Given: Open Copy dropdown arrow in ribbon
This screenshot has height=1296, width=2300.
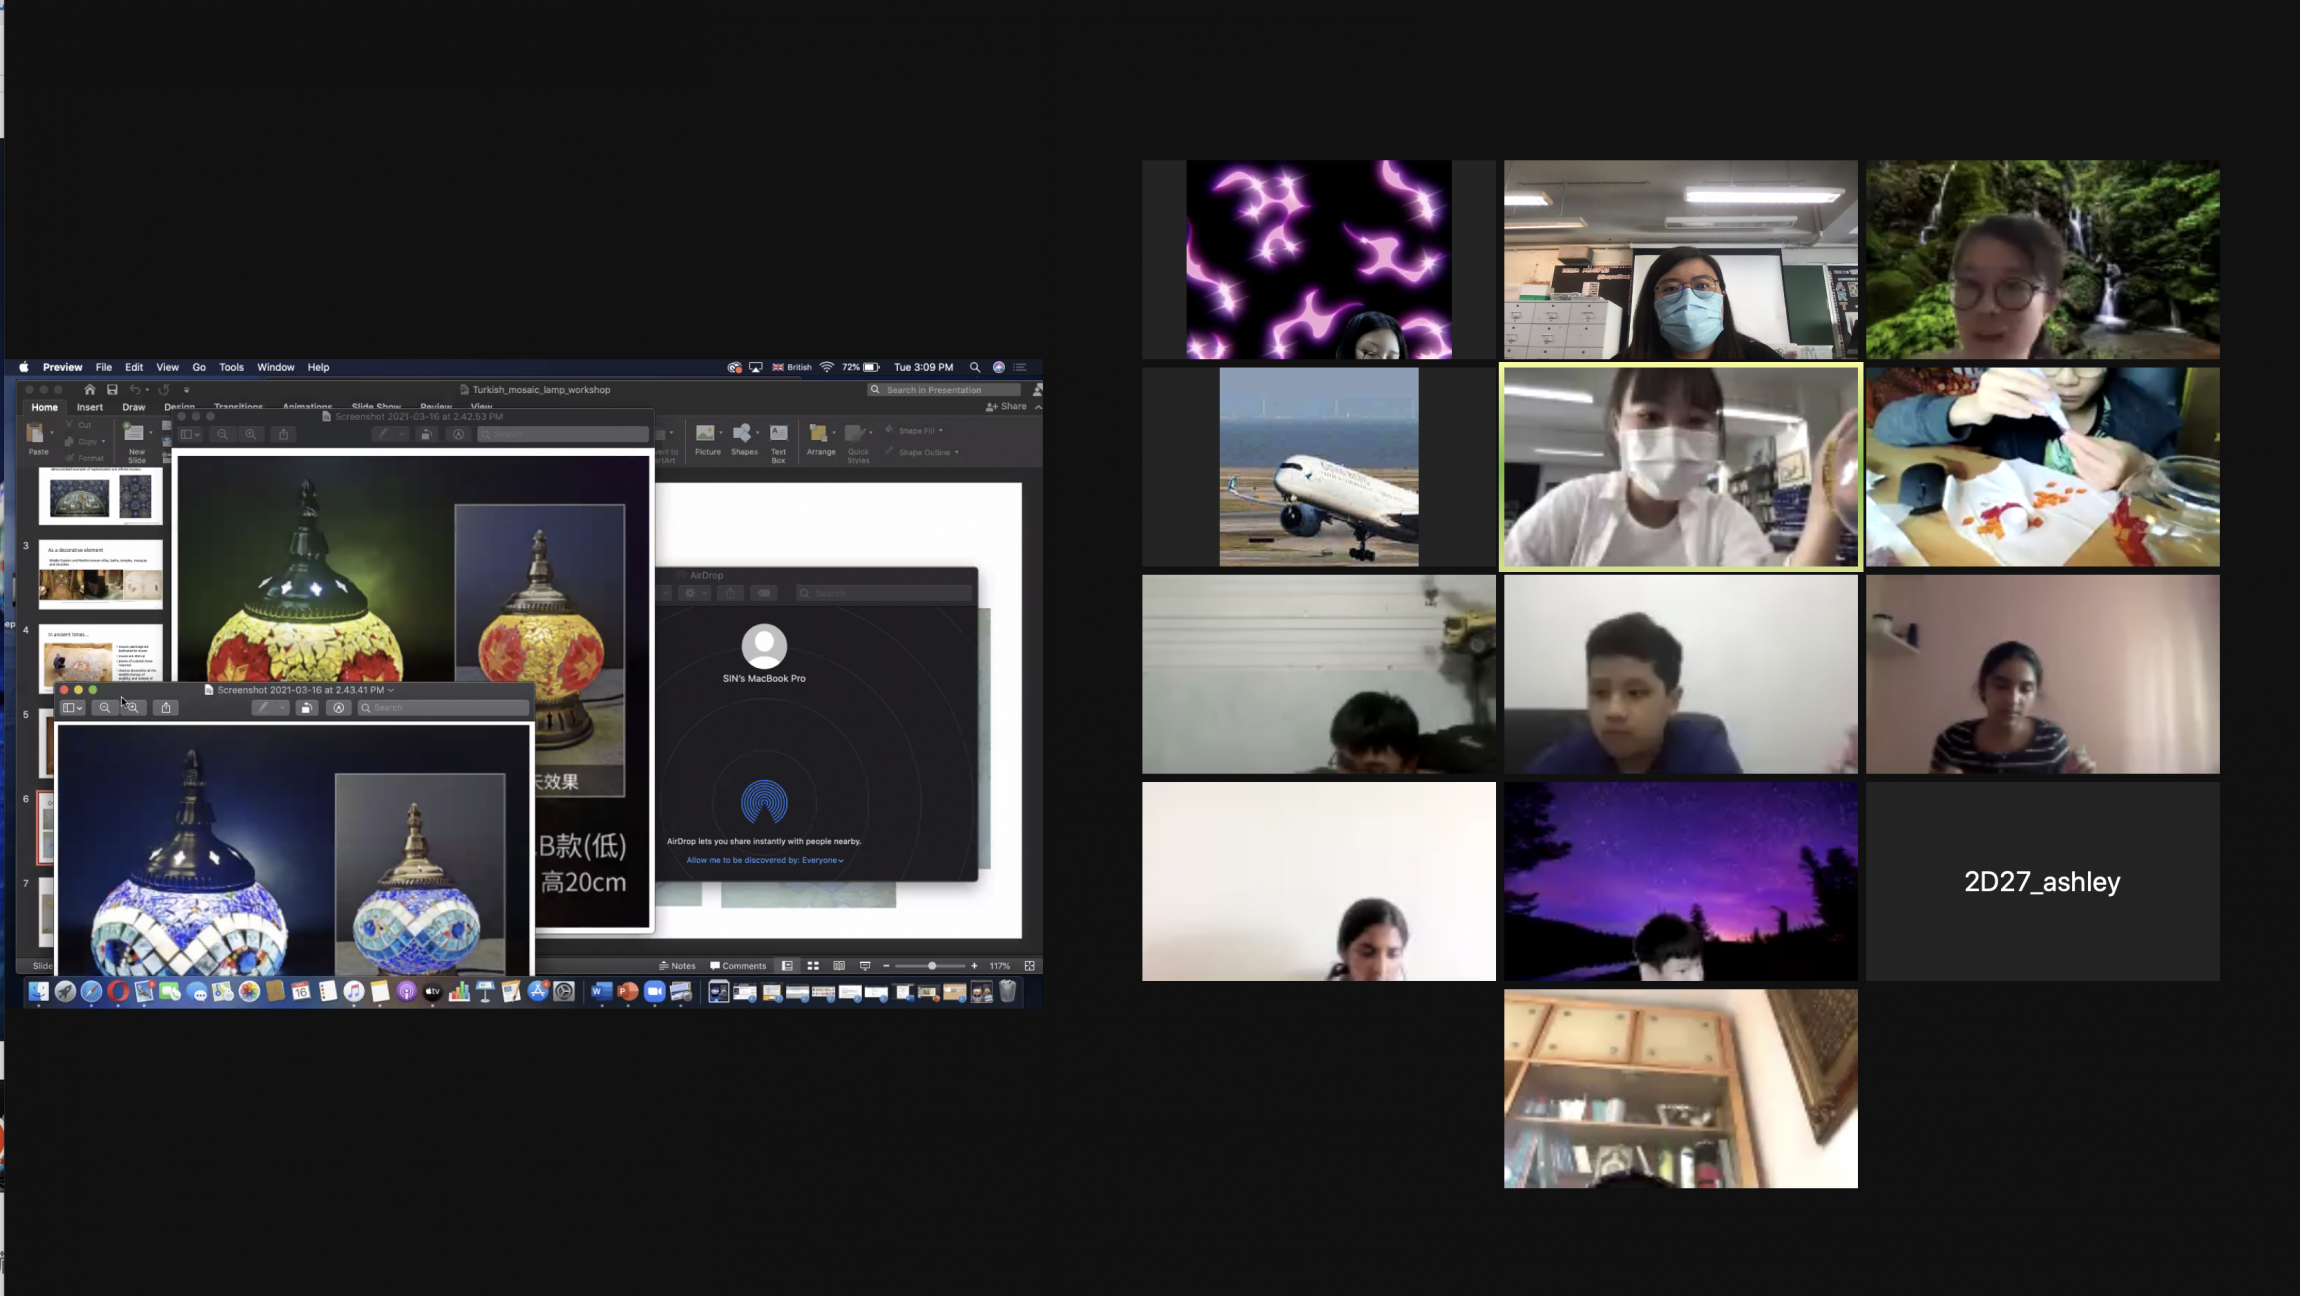Looking at the screenshot, I should pyautogui.click(x=103, y=441).
